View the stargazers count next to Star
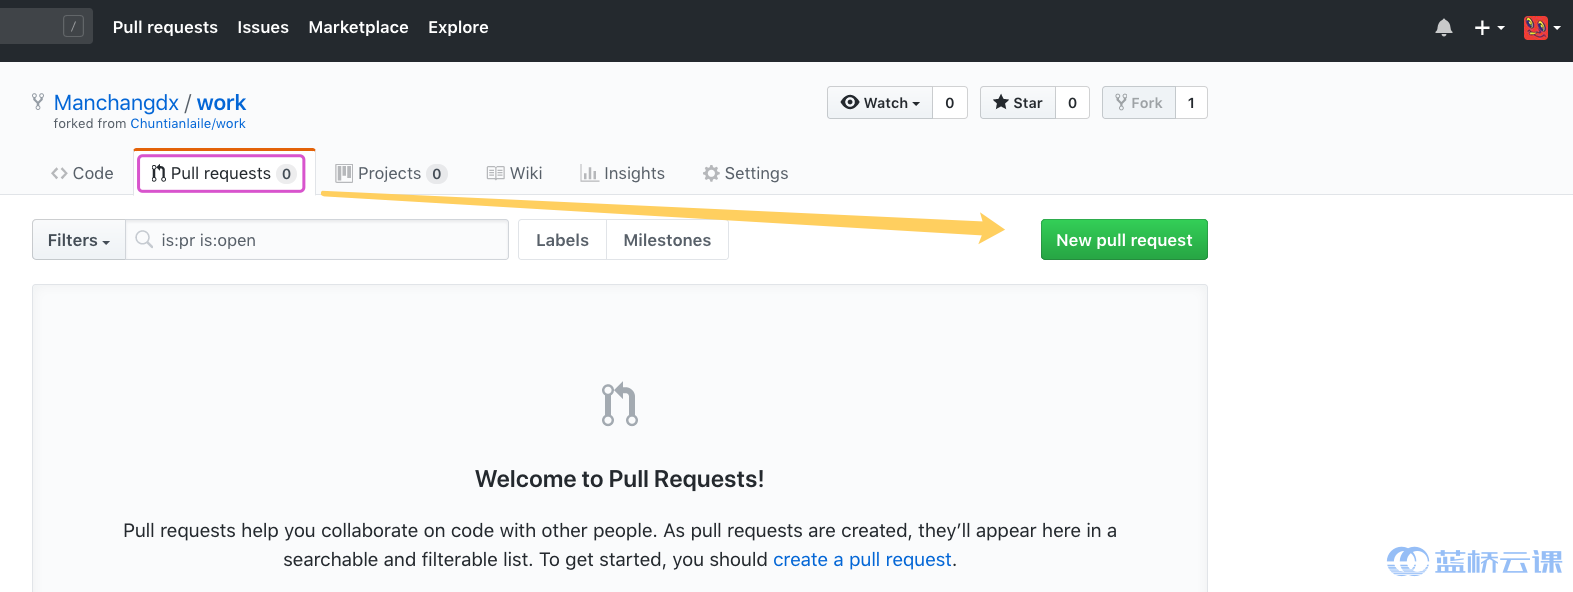Image resolution: width=1573 pixels, height=592 pixels. (x=1073, y=103)
